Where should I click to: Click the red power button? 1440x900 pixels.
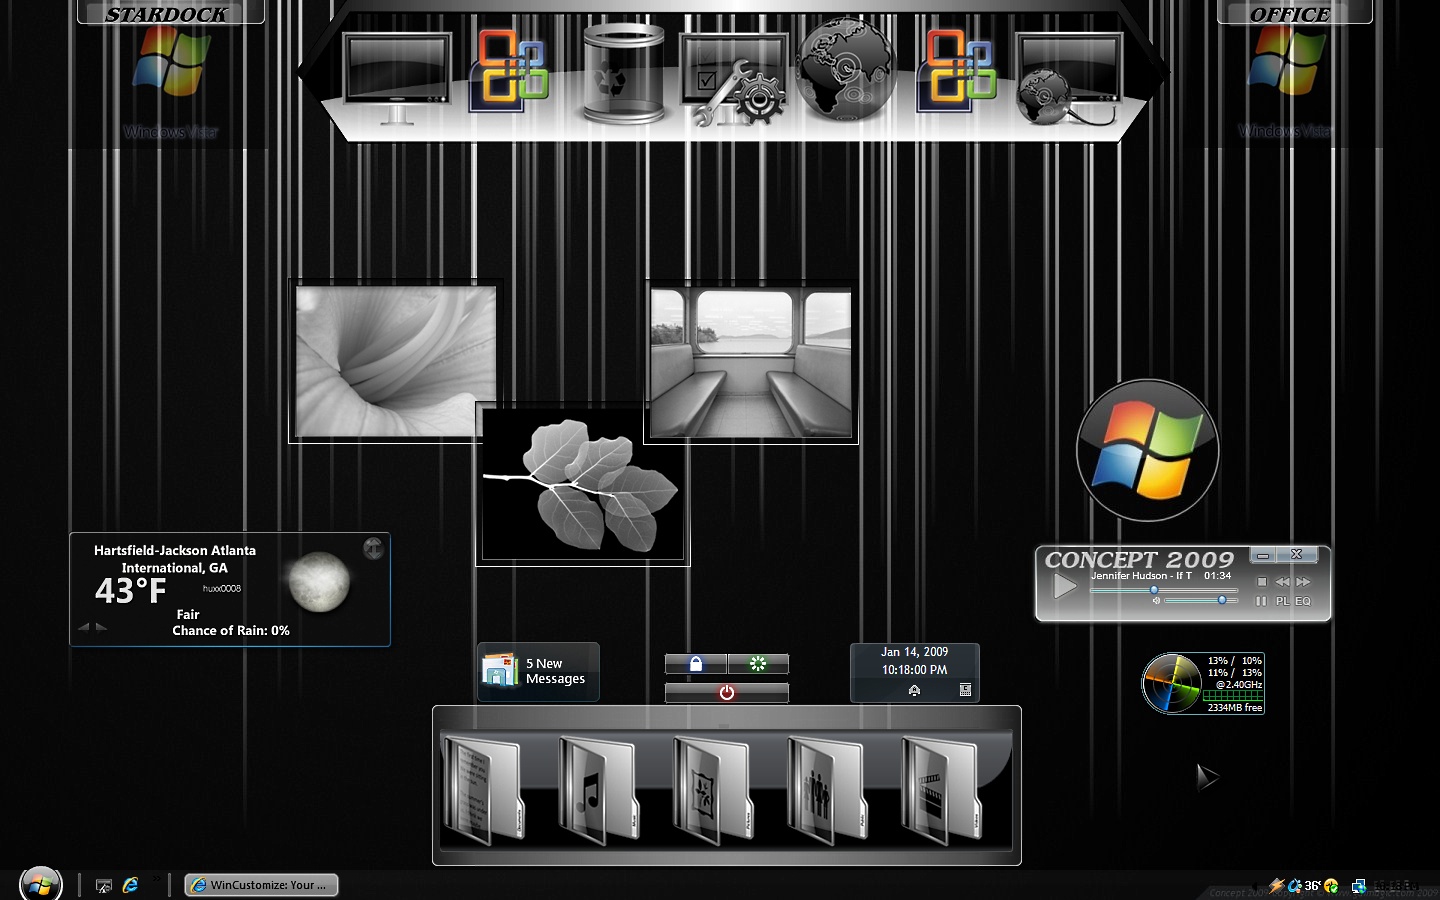click(727, 692)
